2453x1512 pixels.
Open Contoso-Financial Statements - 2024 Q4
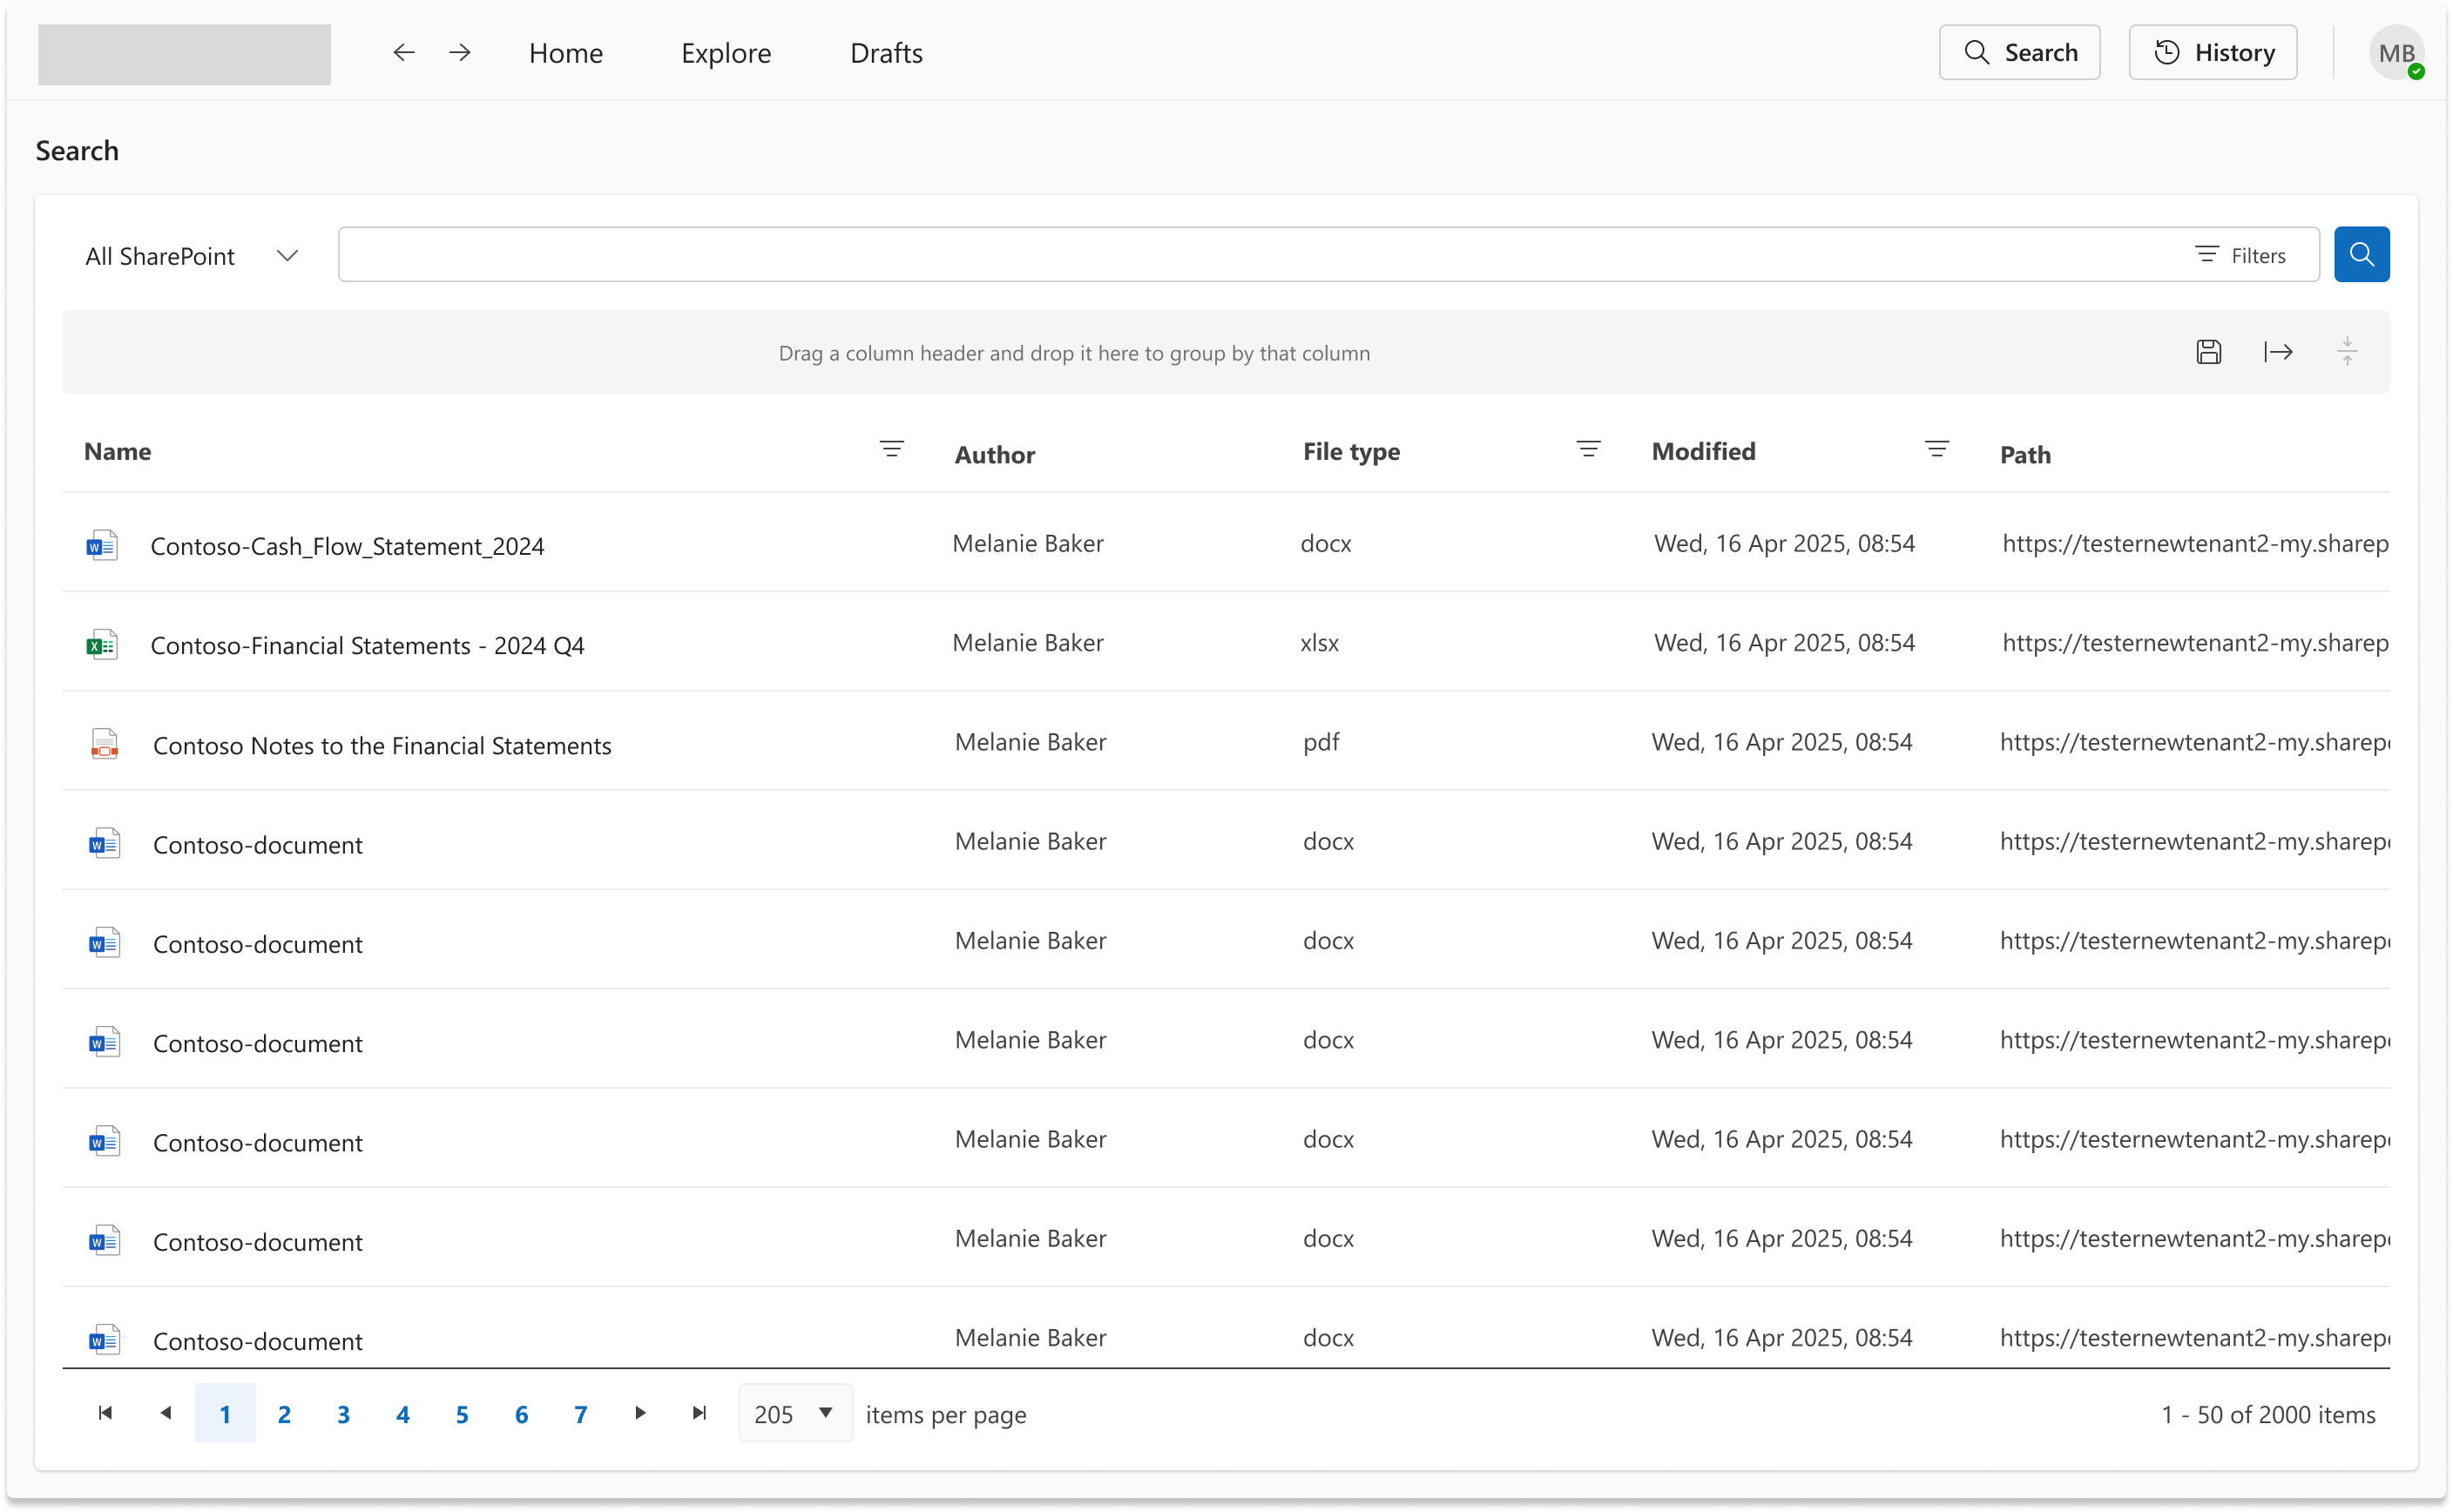pyautogui.click(x=367, y=645)
